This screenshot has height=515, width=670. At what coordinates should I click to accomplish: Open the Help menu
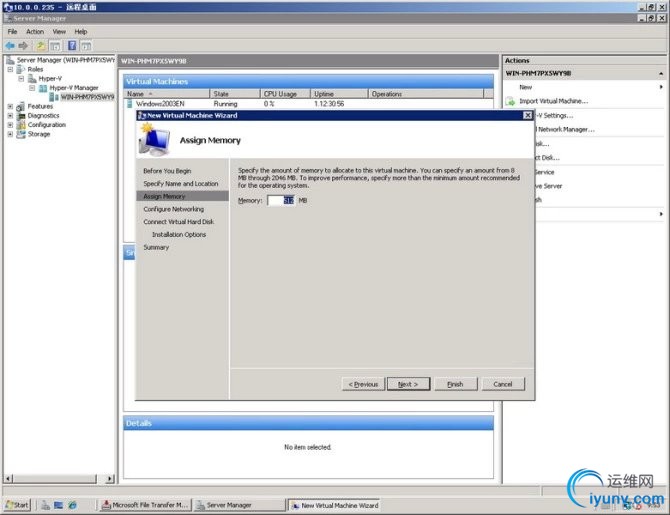[x=81, y=32]
